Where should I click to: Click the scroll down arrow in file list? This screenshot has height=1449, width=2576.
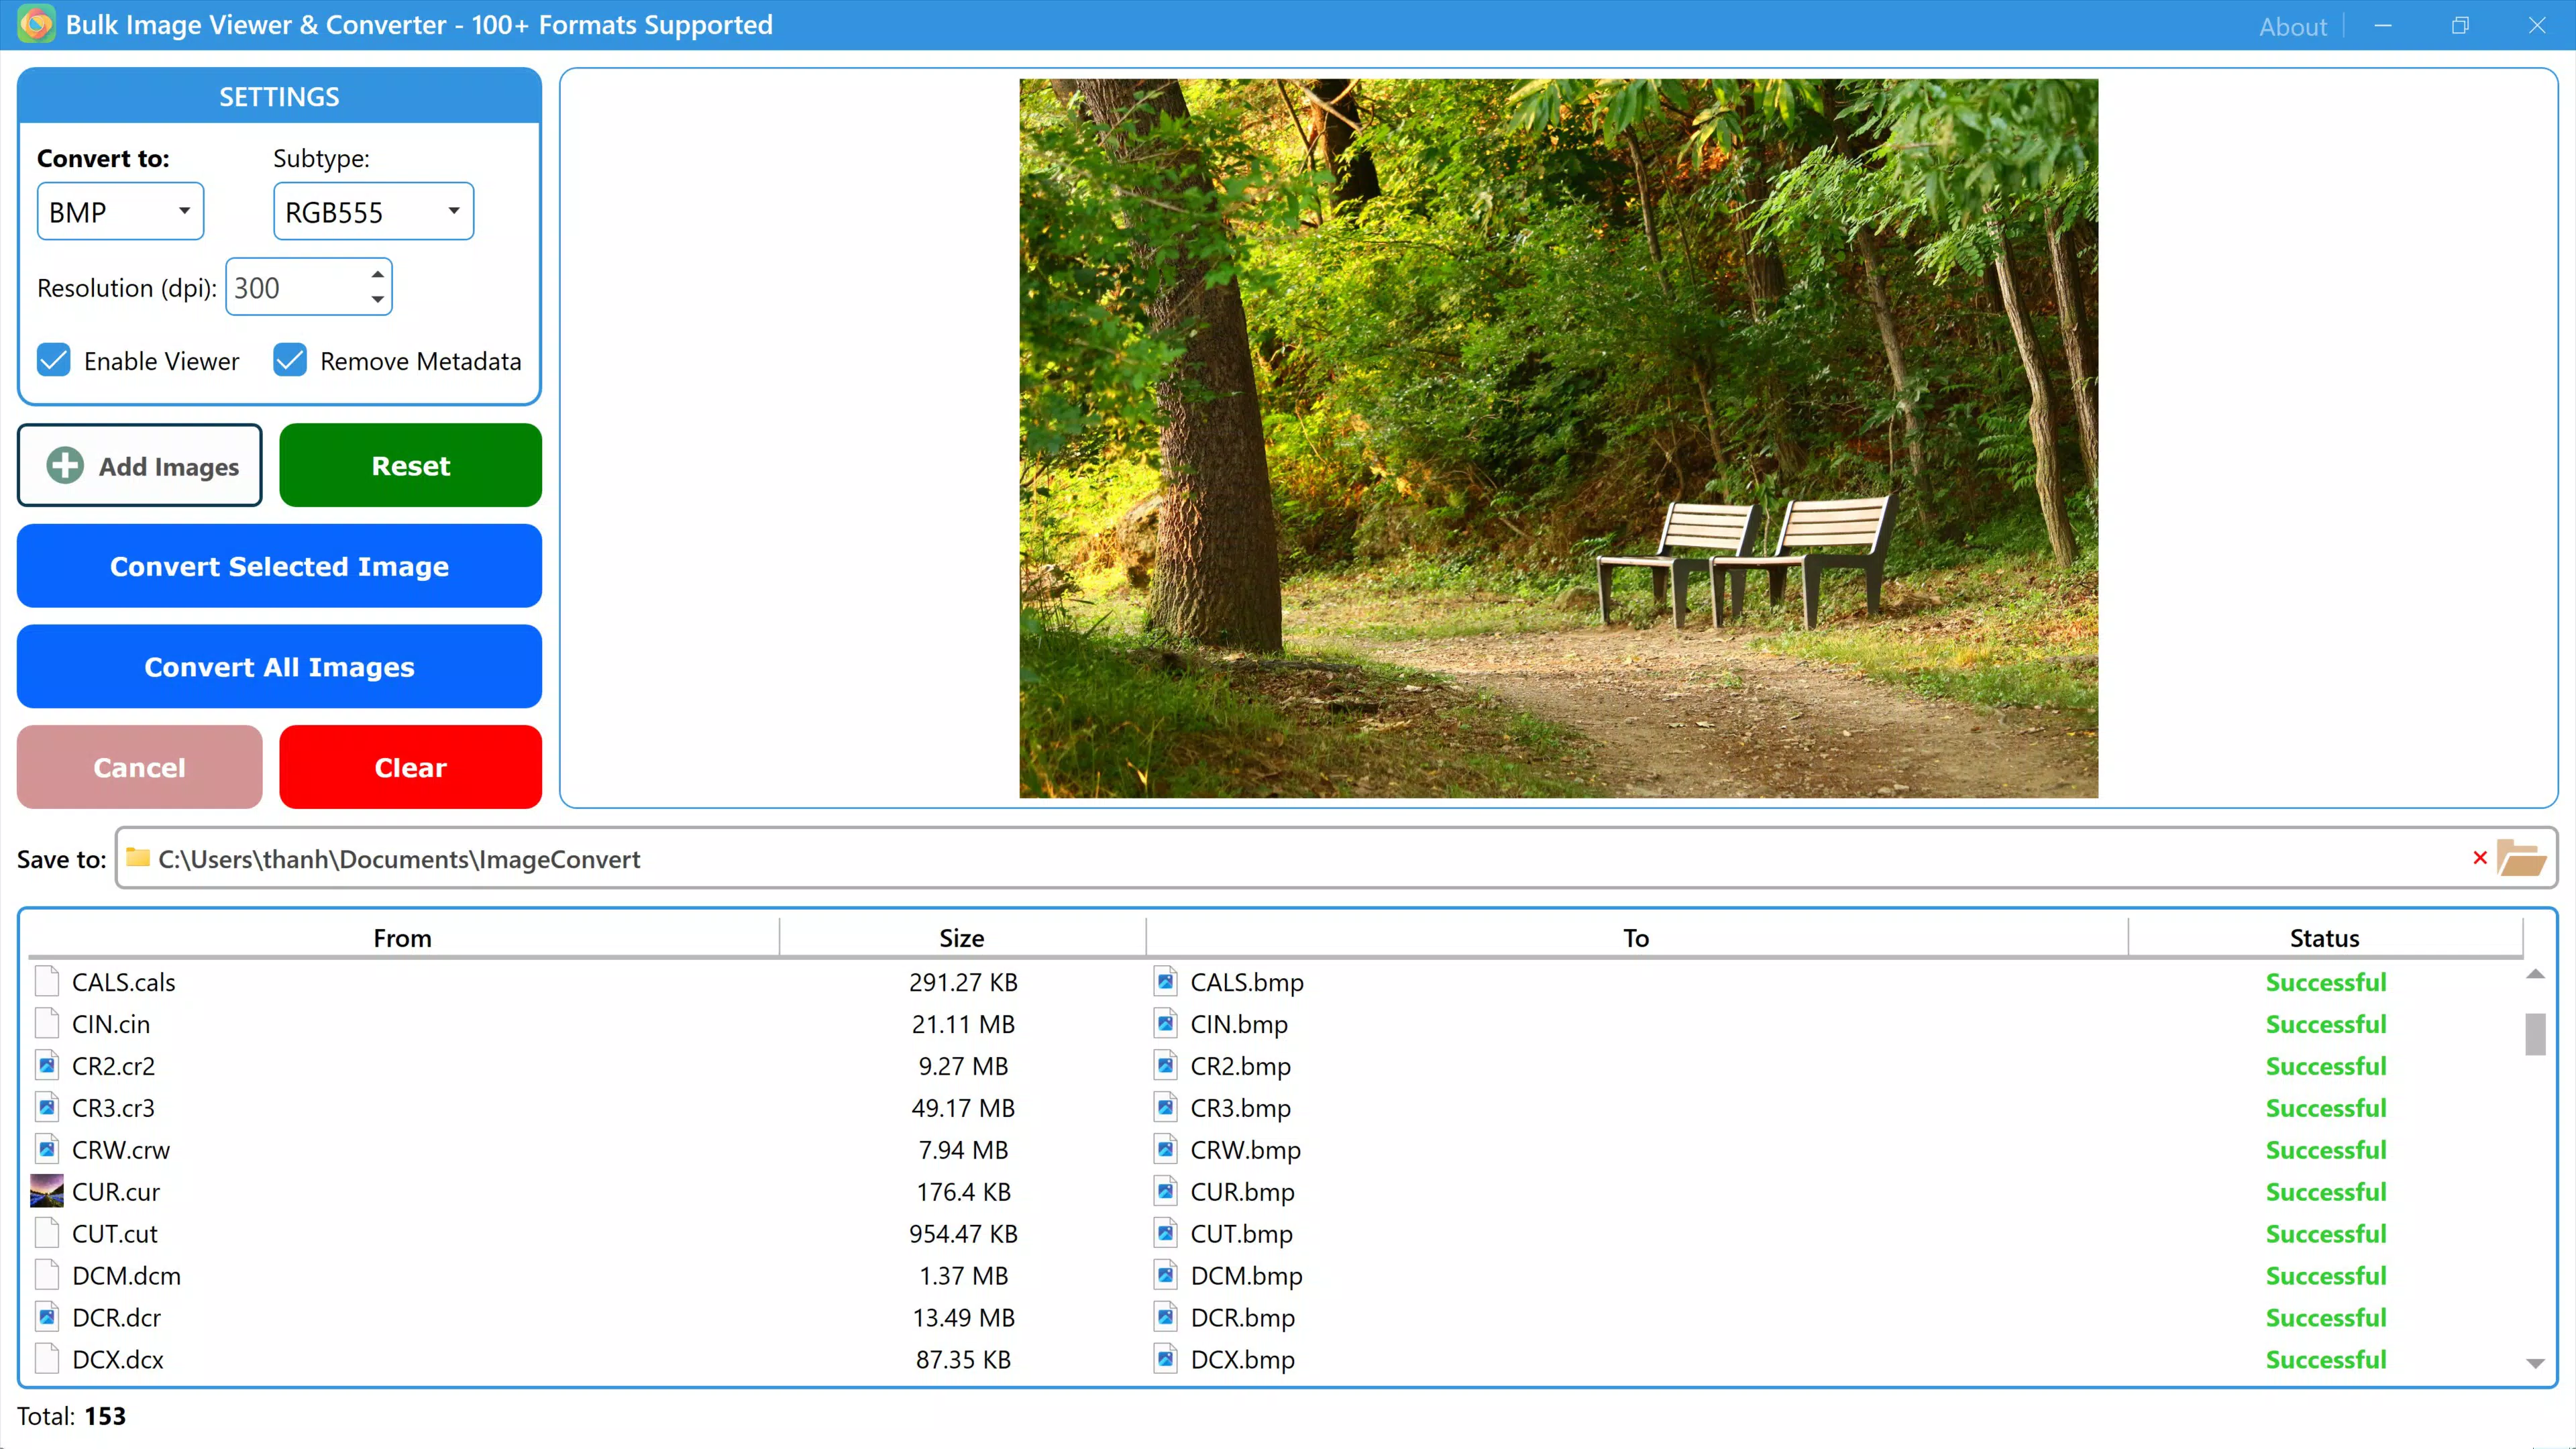coord(2535,1363)
